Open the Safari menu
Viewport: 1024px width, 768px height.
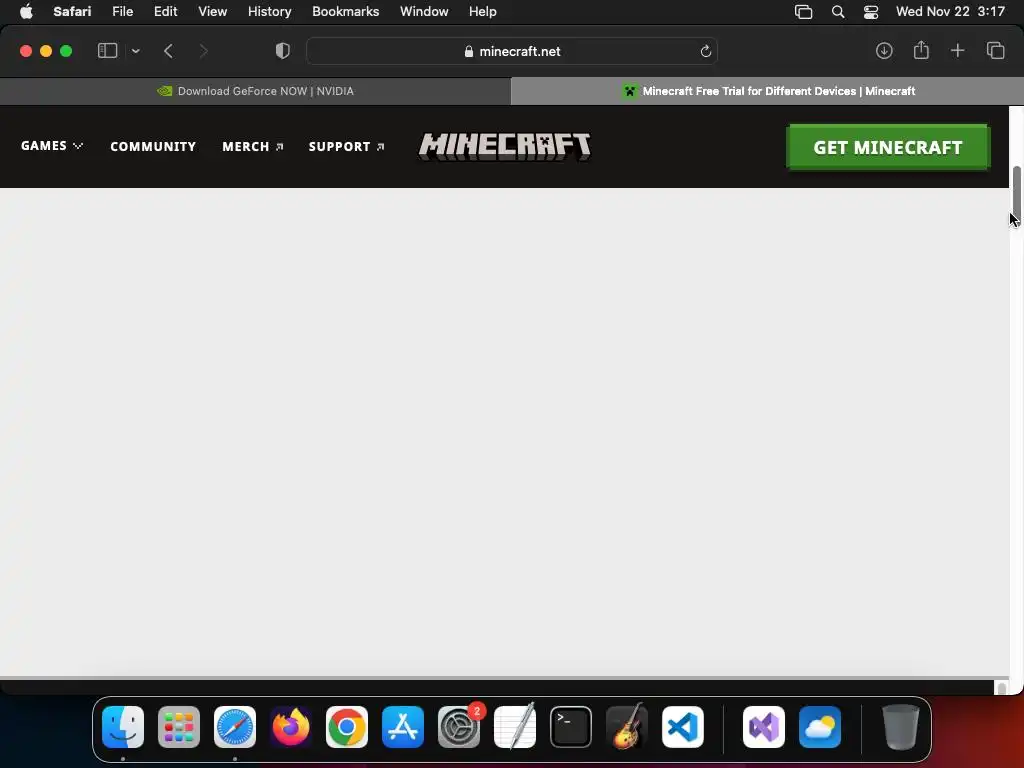(x=72, y=12)
